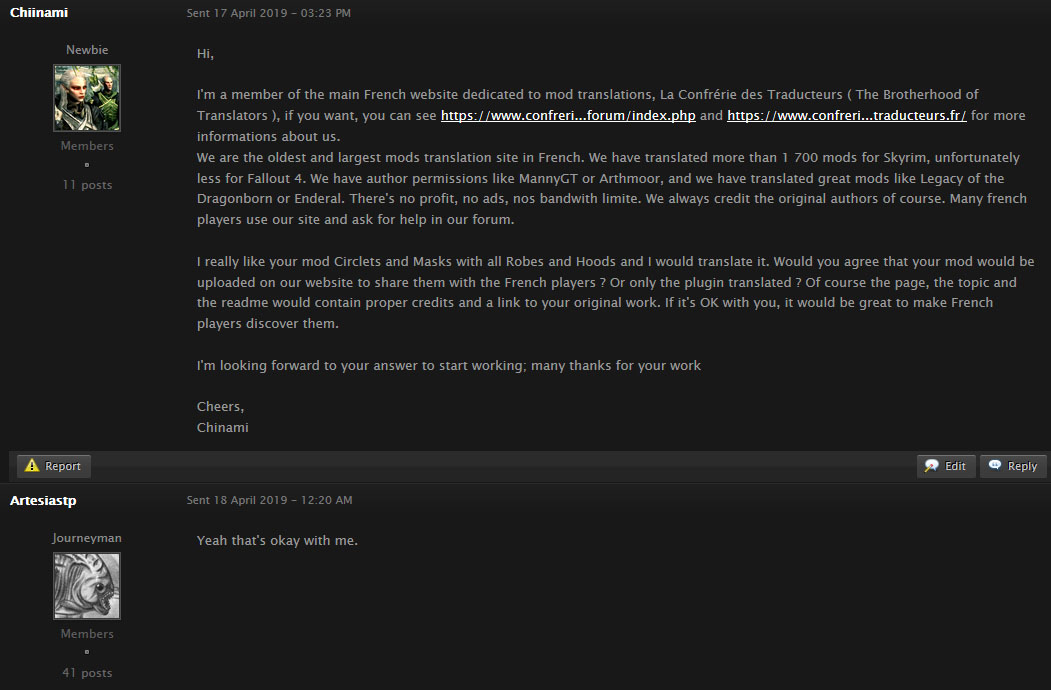Screen dimensions: 1051x690
Task: Select the Members group under Chiinami
Action: [87, 146]
